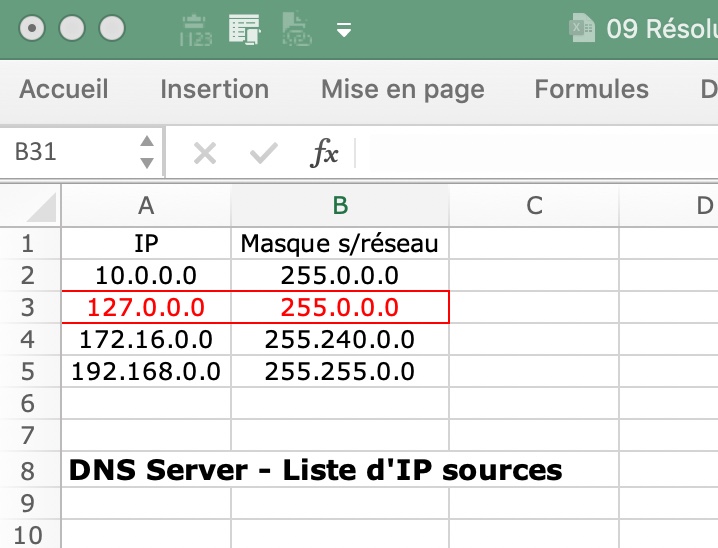Go to the Formules tab

pos(591,89)
